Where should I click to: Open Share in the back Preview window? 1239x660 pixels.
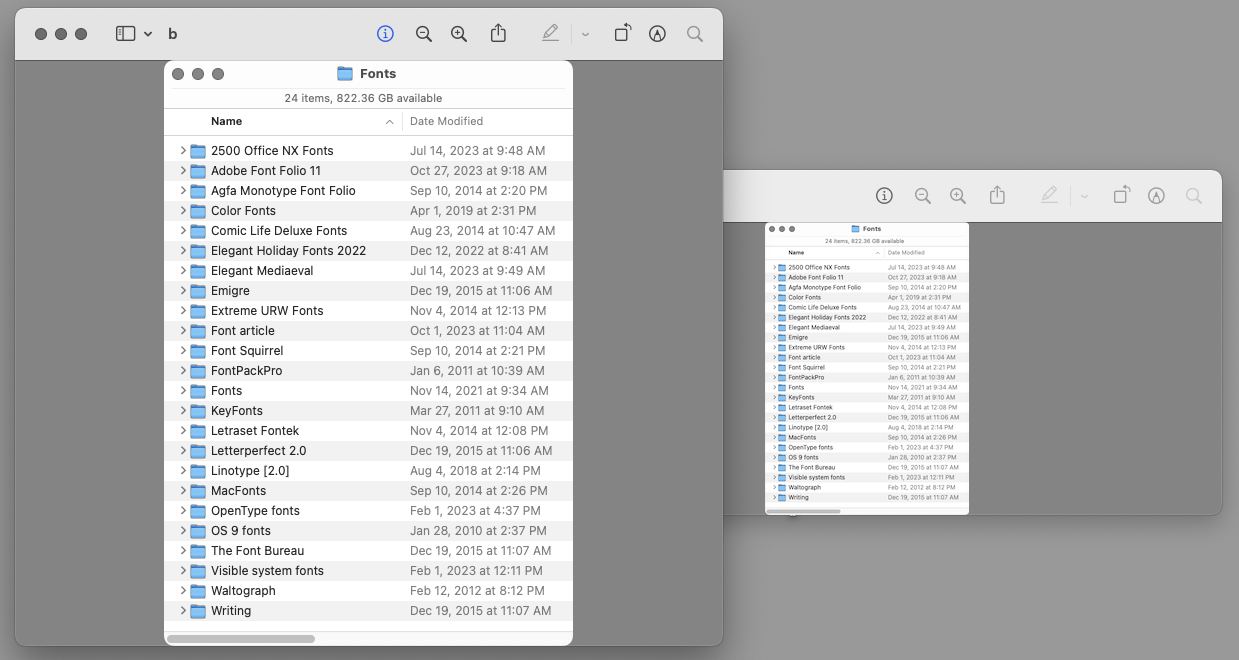pyautogui.click(x=997, y=195)
